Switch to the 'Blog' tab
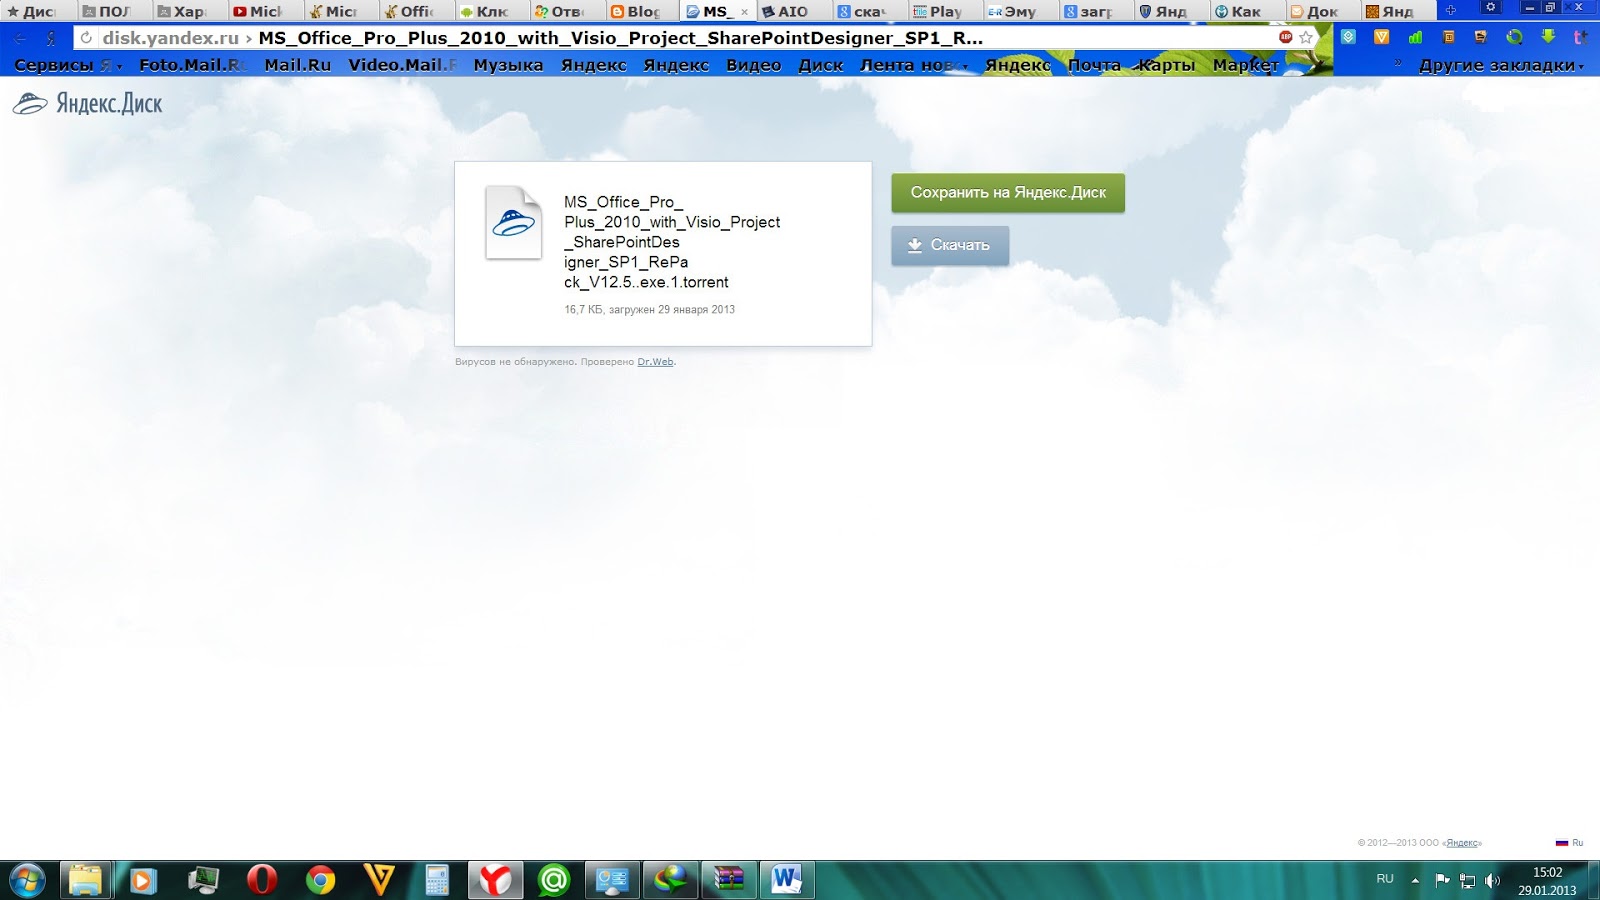This screenshot has width=1600, height=900. coord(641,12)
